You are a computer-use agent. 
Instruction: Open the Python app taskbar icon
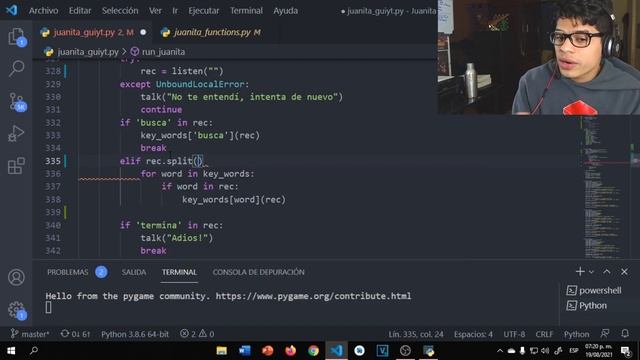[x=429, y=351]
